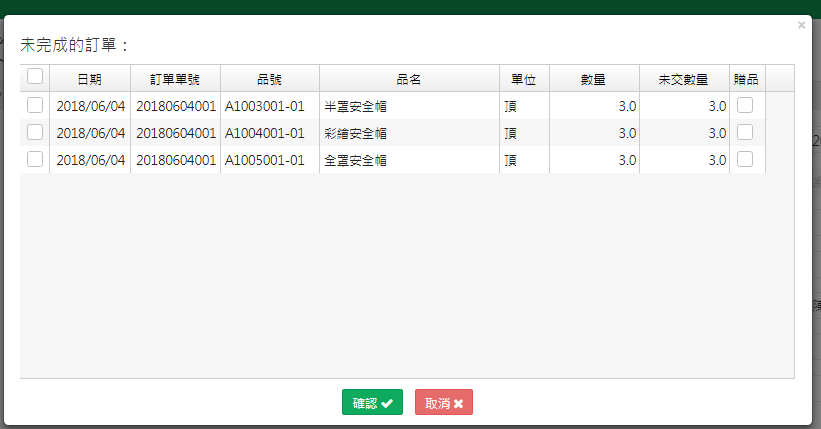
Task: Select the product name 彩繪安全帽
Action: (356, 134)
